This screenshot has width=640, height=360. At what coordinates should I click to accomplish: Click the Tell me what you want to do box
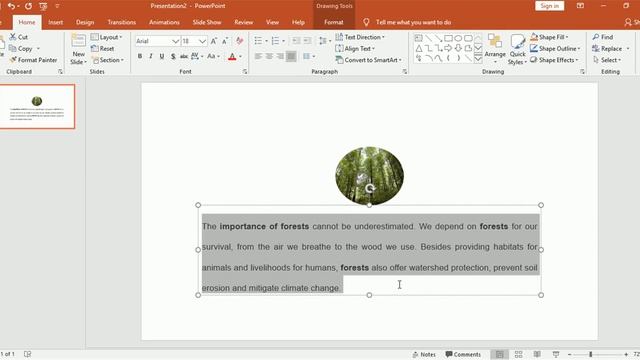point(413,22)
